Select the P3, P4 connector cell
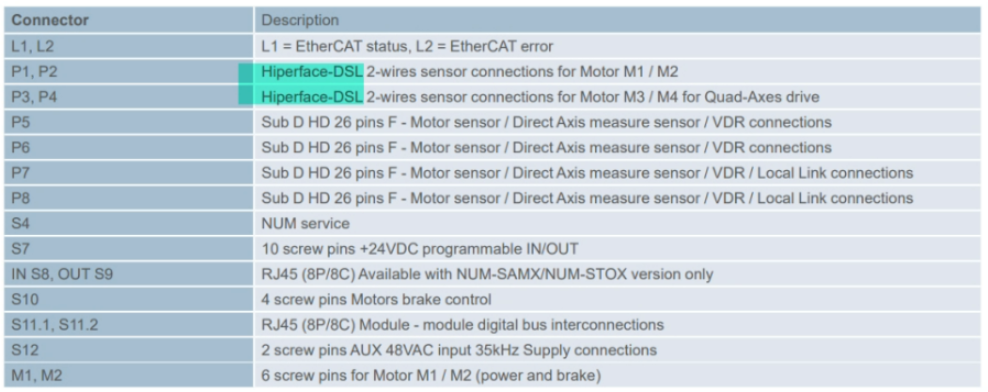 tap(128, 97)
